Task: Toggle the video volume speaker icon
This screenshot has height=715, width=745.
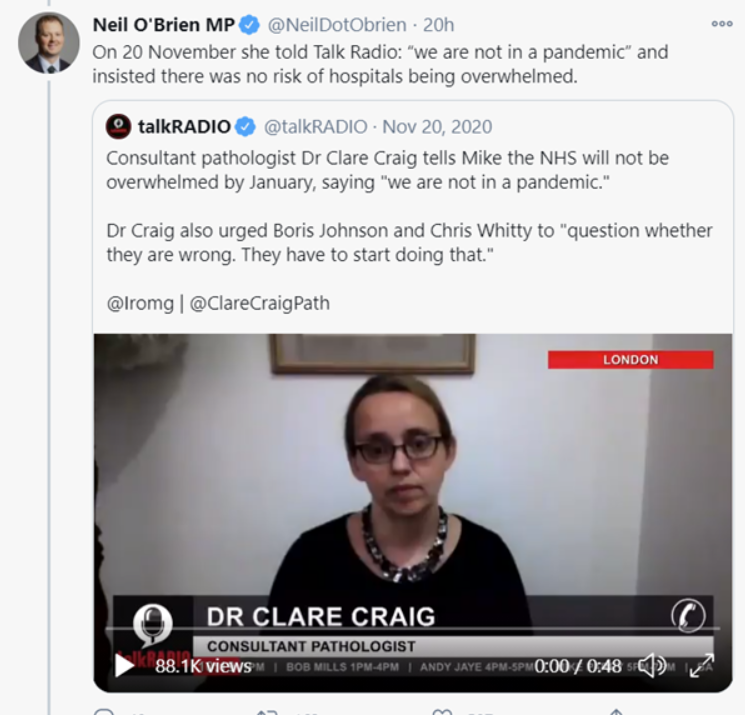Action: (x=652, y=666)
